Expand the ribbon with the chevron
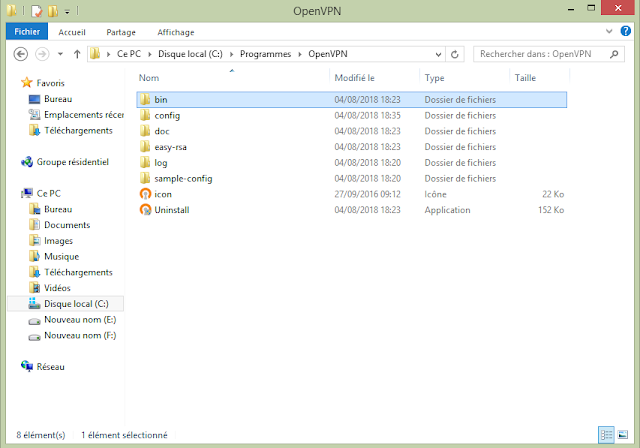The image size is (640, 448). [609, 31]
